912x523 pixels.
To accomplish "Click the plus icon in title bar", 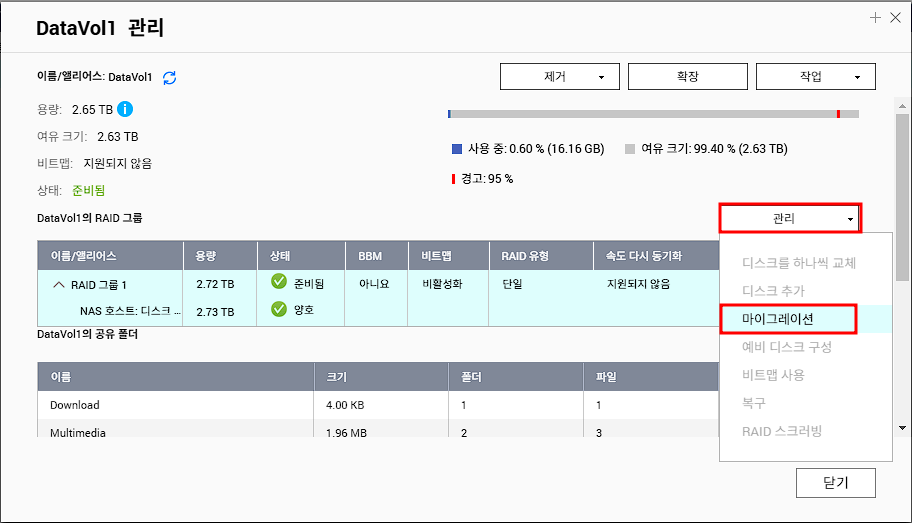I will click(875, 18).
